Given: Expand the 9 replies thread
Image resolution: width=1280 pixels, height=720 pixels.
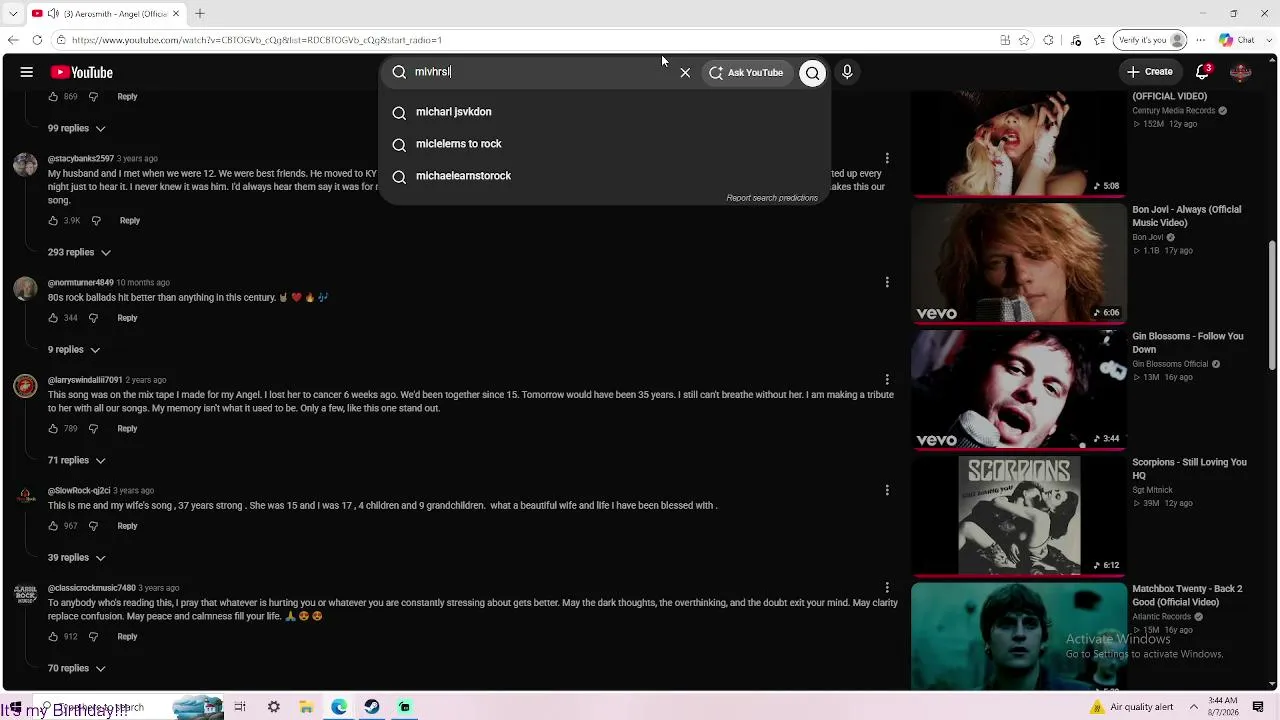Looking at the screenshot, I should 74,350.
